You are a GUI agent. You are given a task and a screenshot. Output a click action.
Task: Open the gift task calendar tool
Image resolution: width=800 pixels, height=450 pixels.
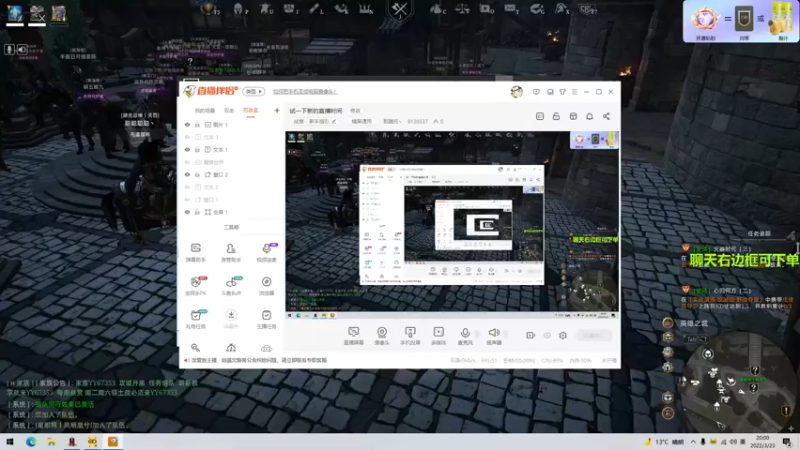pyautogui.click(x=196, y=319)
